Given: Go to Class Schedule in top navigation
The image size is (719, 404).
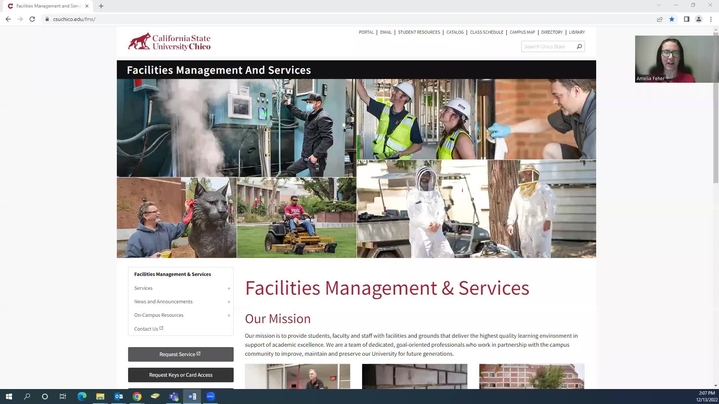Looking at the screenshot, I should [486, 32].
